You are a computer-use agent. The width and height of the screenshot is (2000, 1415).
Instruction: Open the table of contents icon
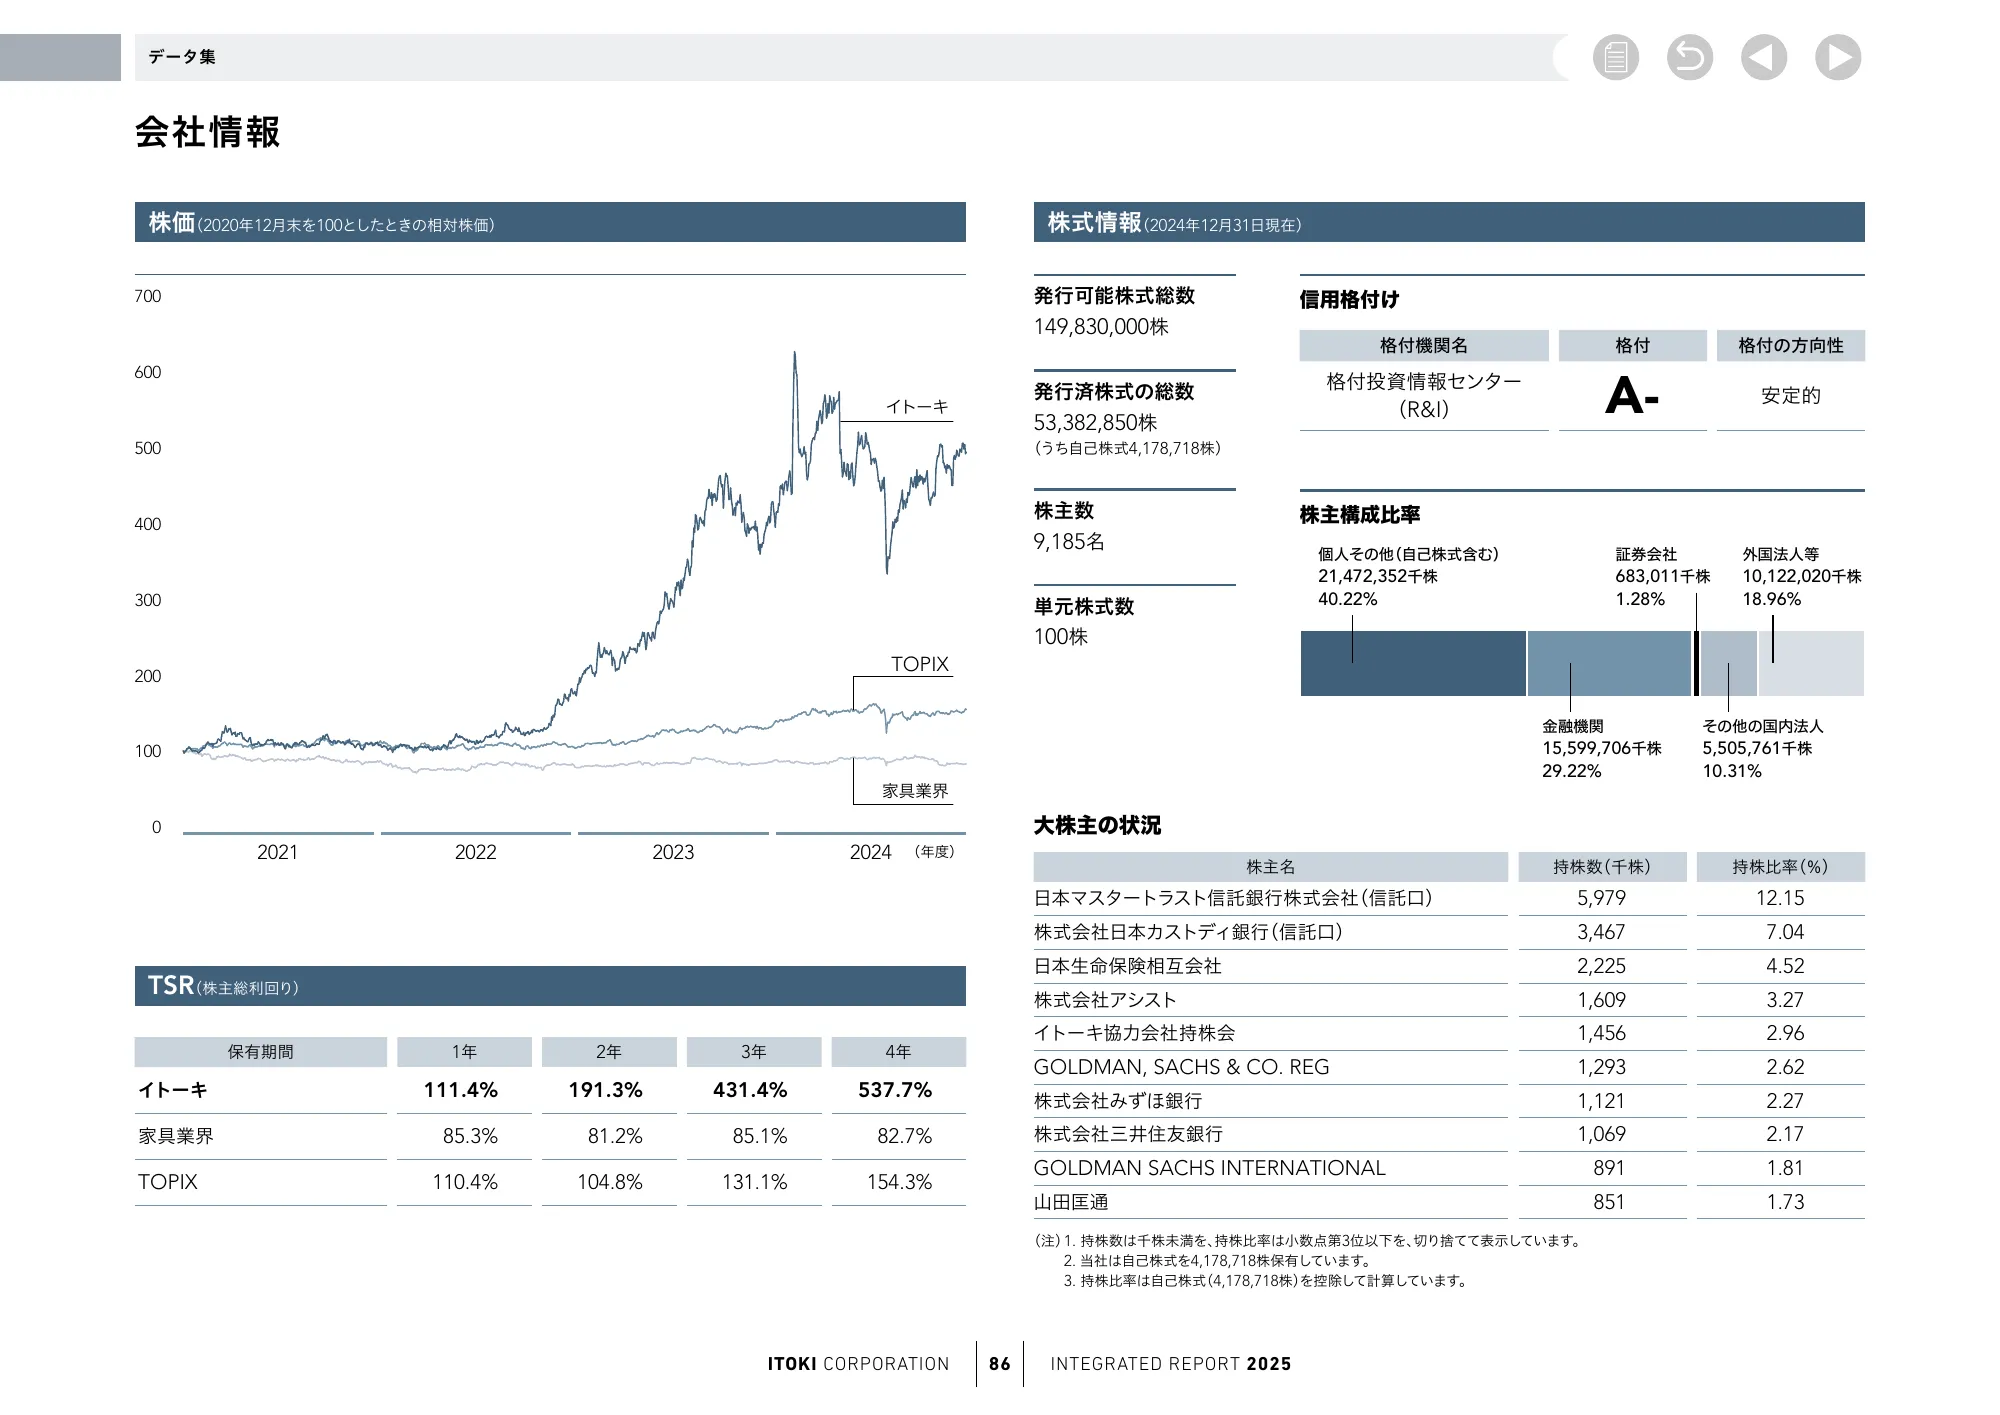click(x=1617, y=58)
